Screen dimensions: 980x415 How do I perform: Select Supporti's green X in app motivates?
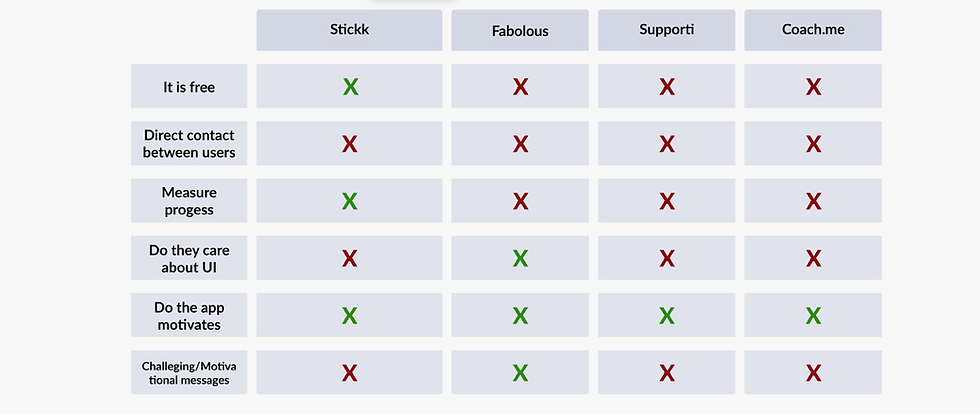point(667,316)
